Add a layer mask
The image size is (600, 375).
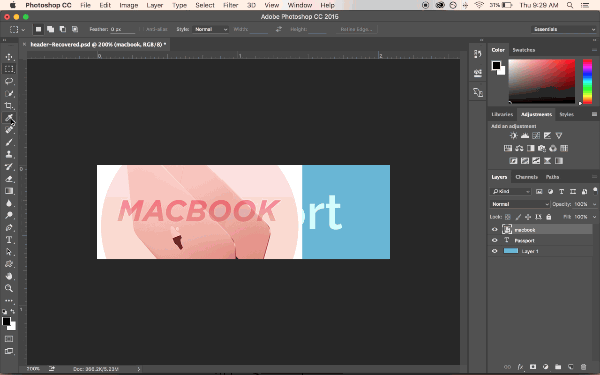(533, 367)
